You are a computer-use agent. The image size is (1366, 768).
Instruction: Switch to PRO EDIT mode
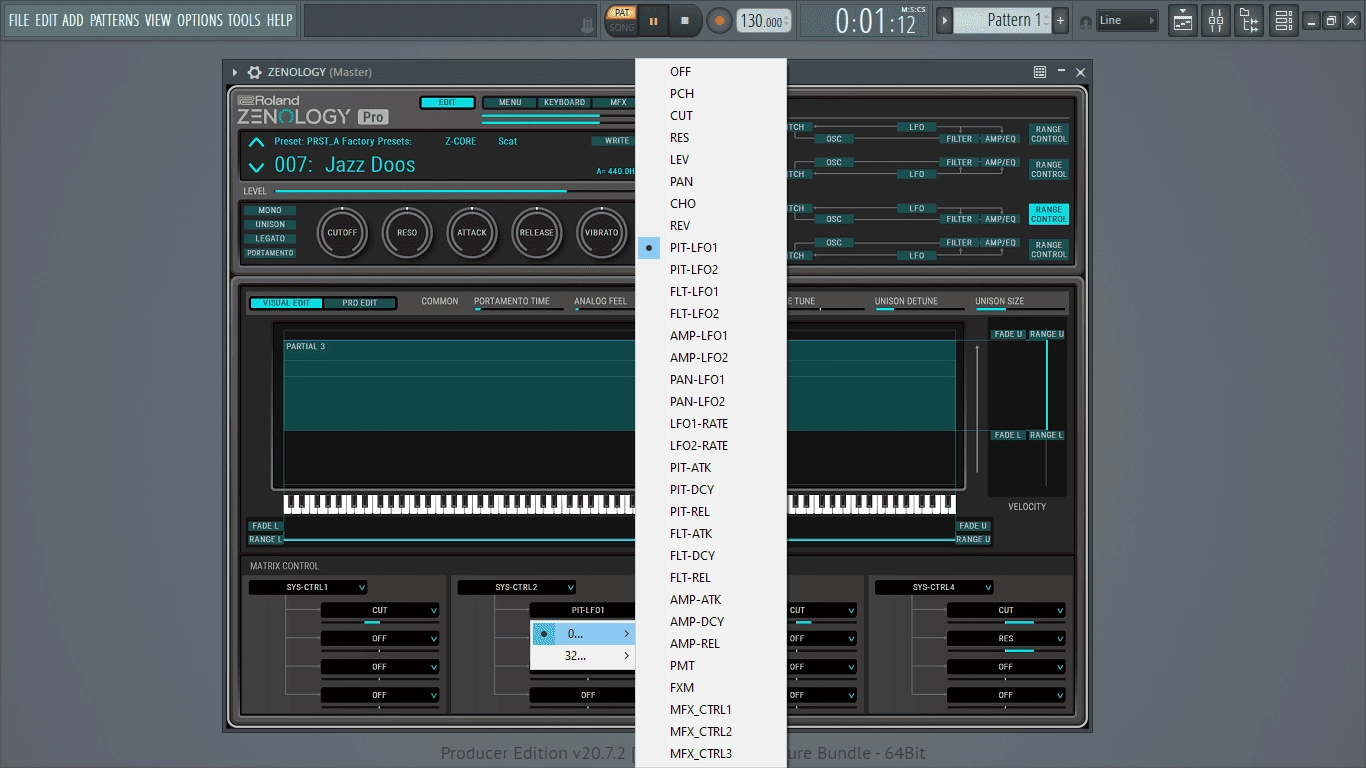tap(360, 303)
